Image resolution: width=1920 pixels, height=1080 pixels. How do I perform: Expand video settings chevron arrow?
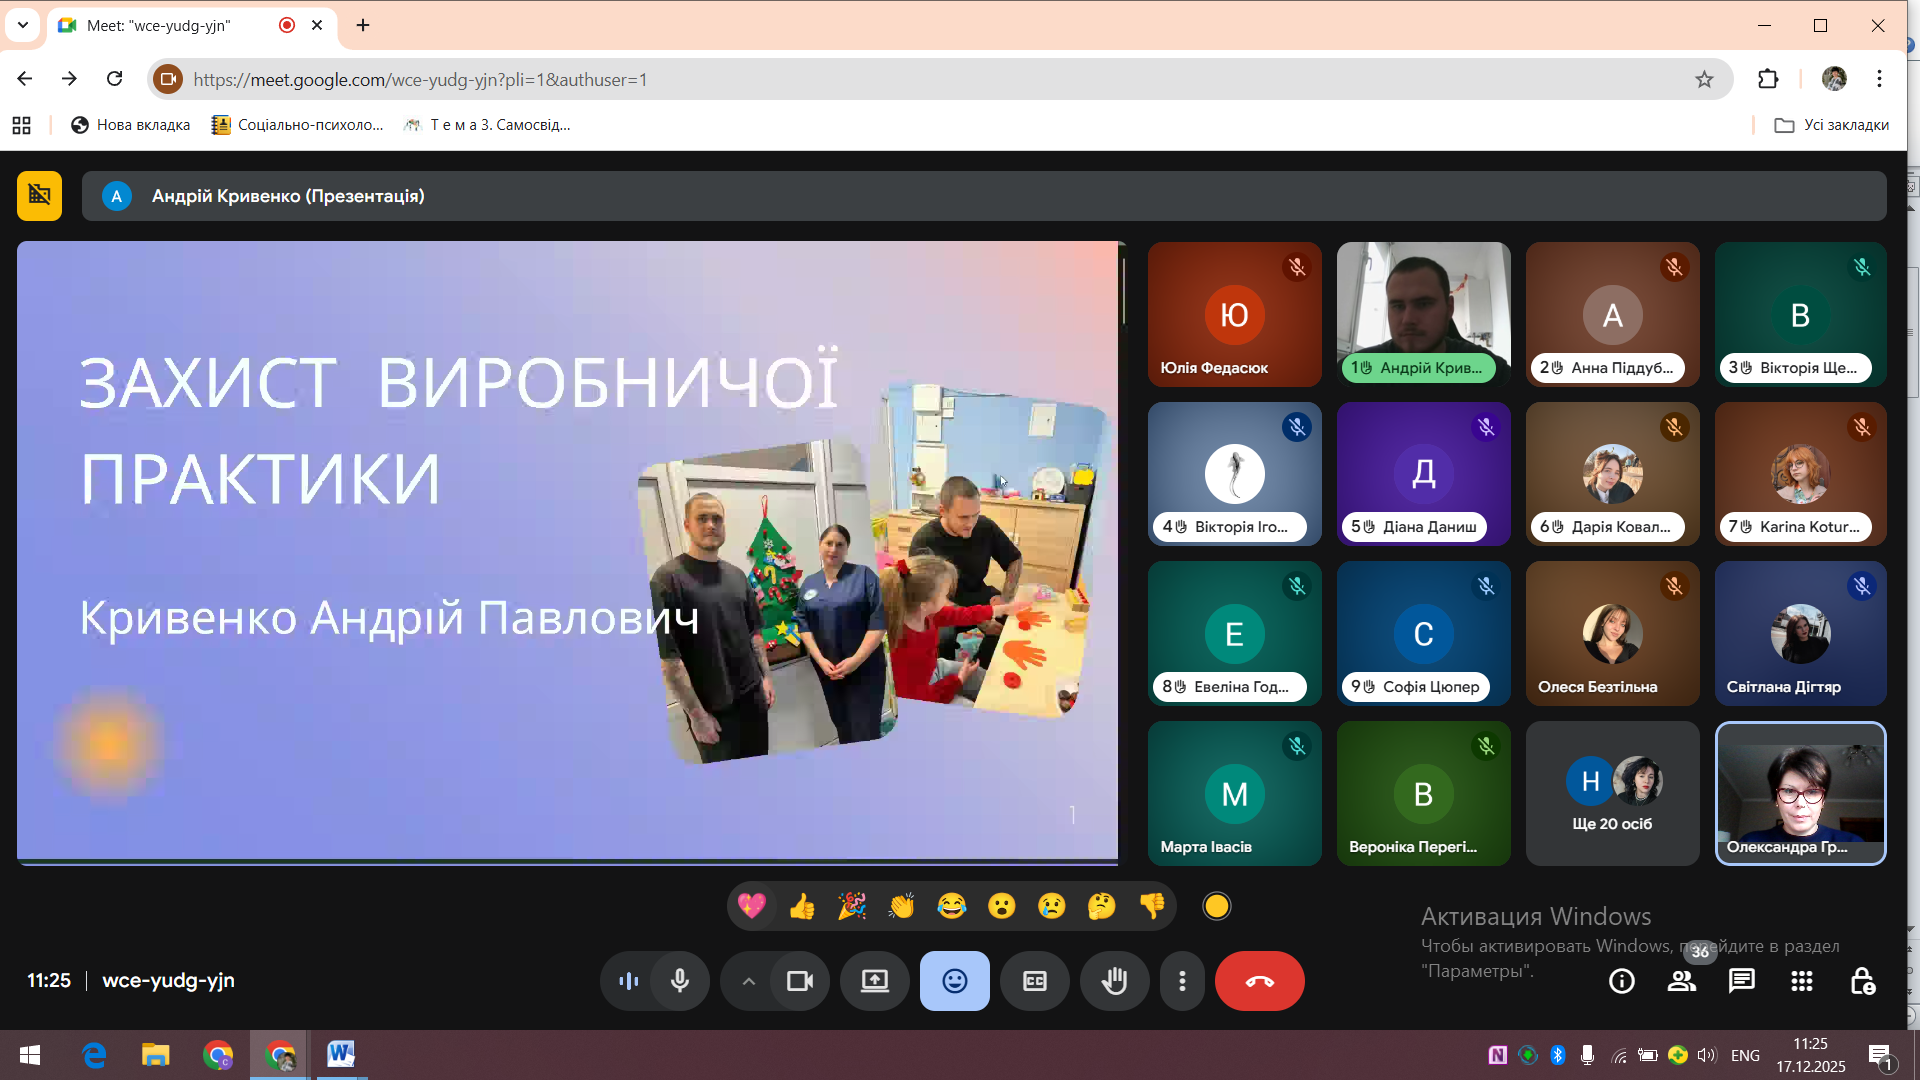click(748, 981)
